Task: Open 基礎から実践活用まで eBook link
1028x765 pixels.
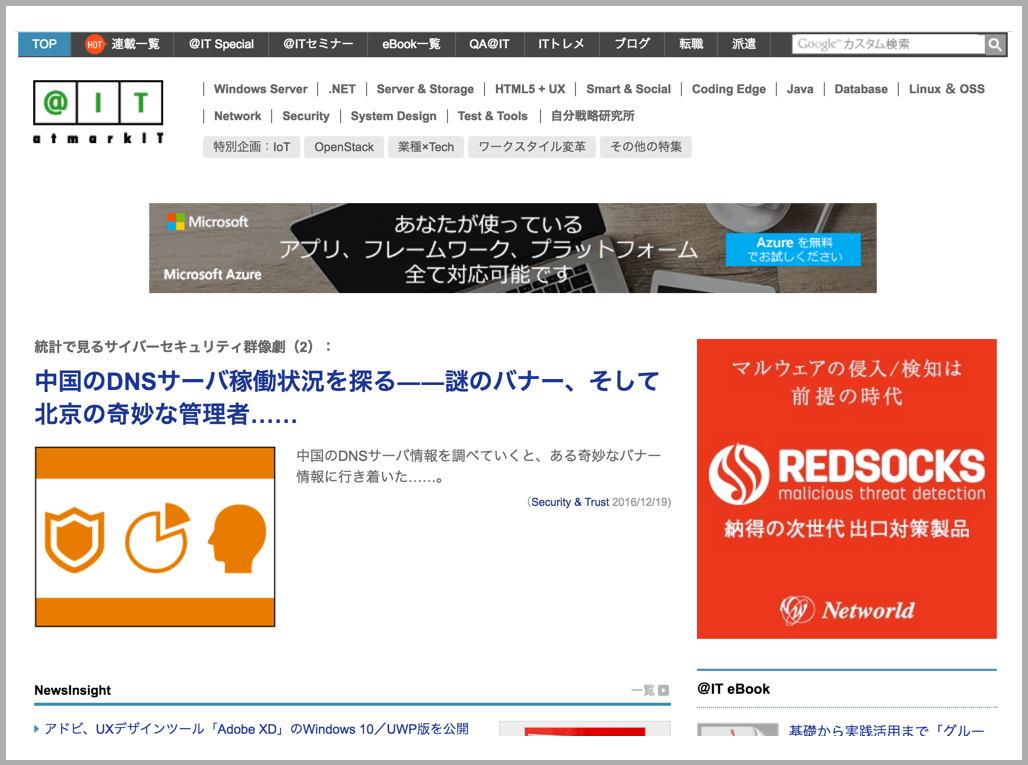Action: pyautogui.click(x=886, y=730)
